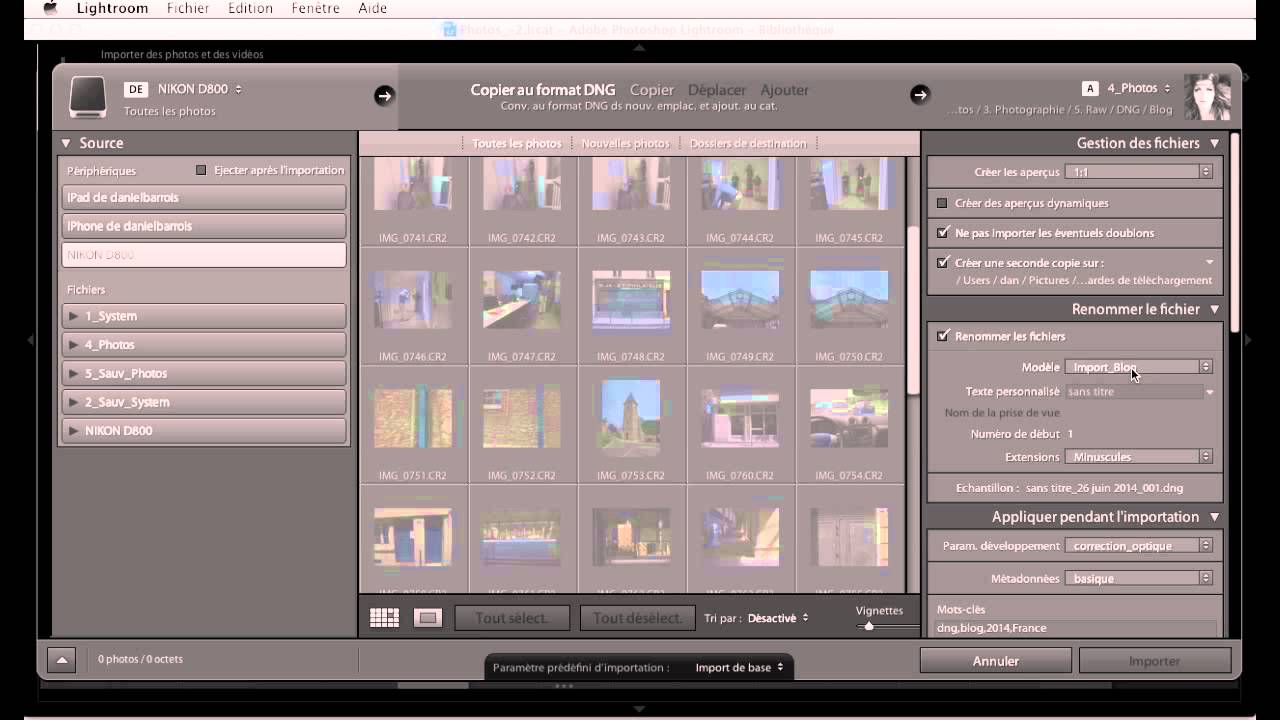Click the left arrow next to source

click(384, 95)
